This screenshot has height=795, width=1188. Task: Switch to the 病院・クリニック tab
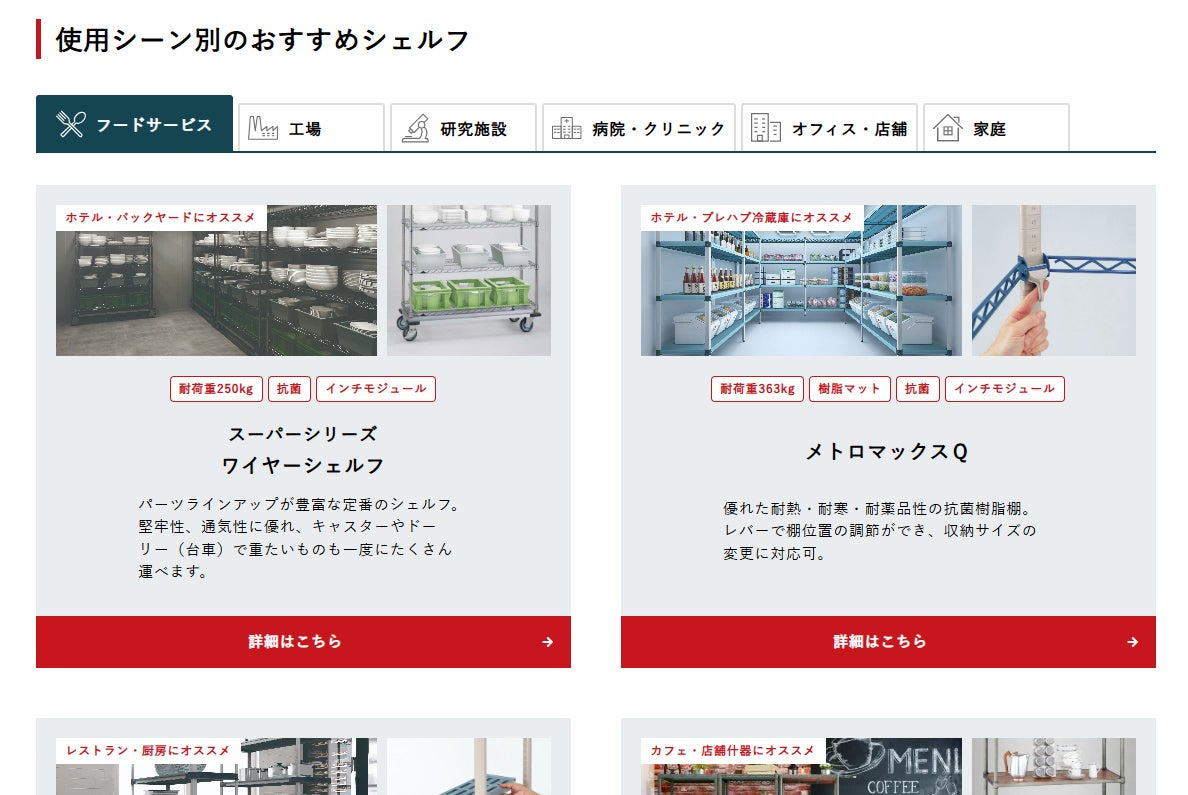click(639, 128)
